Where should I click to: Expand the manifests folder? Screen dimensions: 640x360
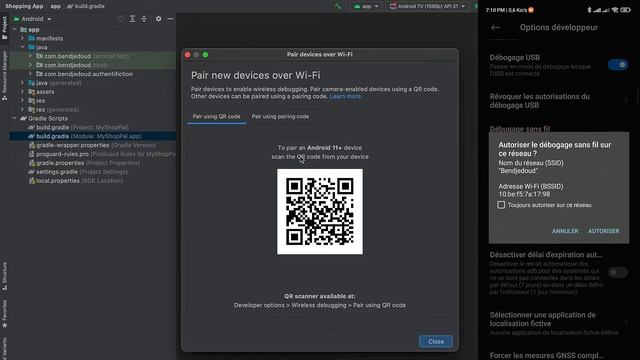(22, 38)
